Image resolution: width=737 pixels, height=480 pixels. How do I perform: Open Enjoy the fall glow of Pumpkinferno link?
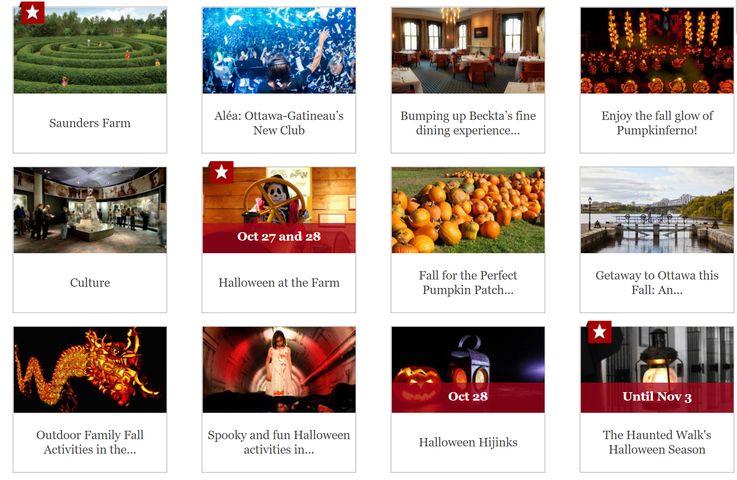coord(657,123)
